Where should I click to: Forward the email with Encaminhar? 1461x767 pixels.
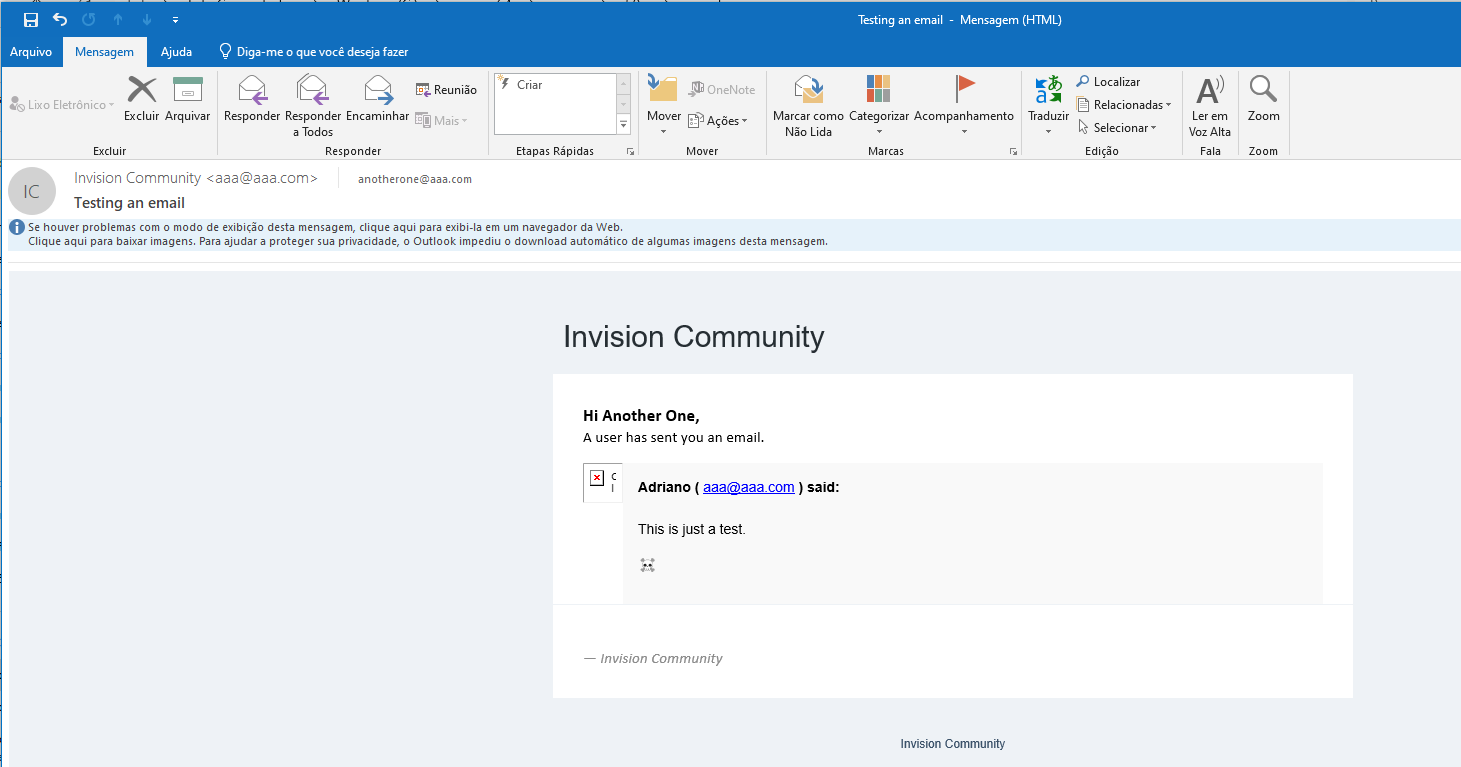pyautogui.click(x=377, y=99)
